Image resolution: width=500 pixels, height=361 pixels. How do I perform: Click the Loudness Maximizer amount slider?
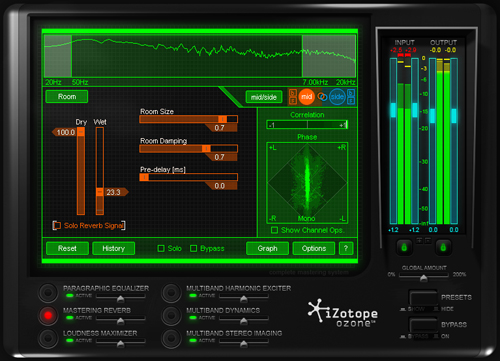tap(121, 342)
